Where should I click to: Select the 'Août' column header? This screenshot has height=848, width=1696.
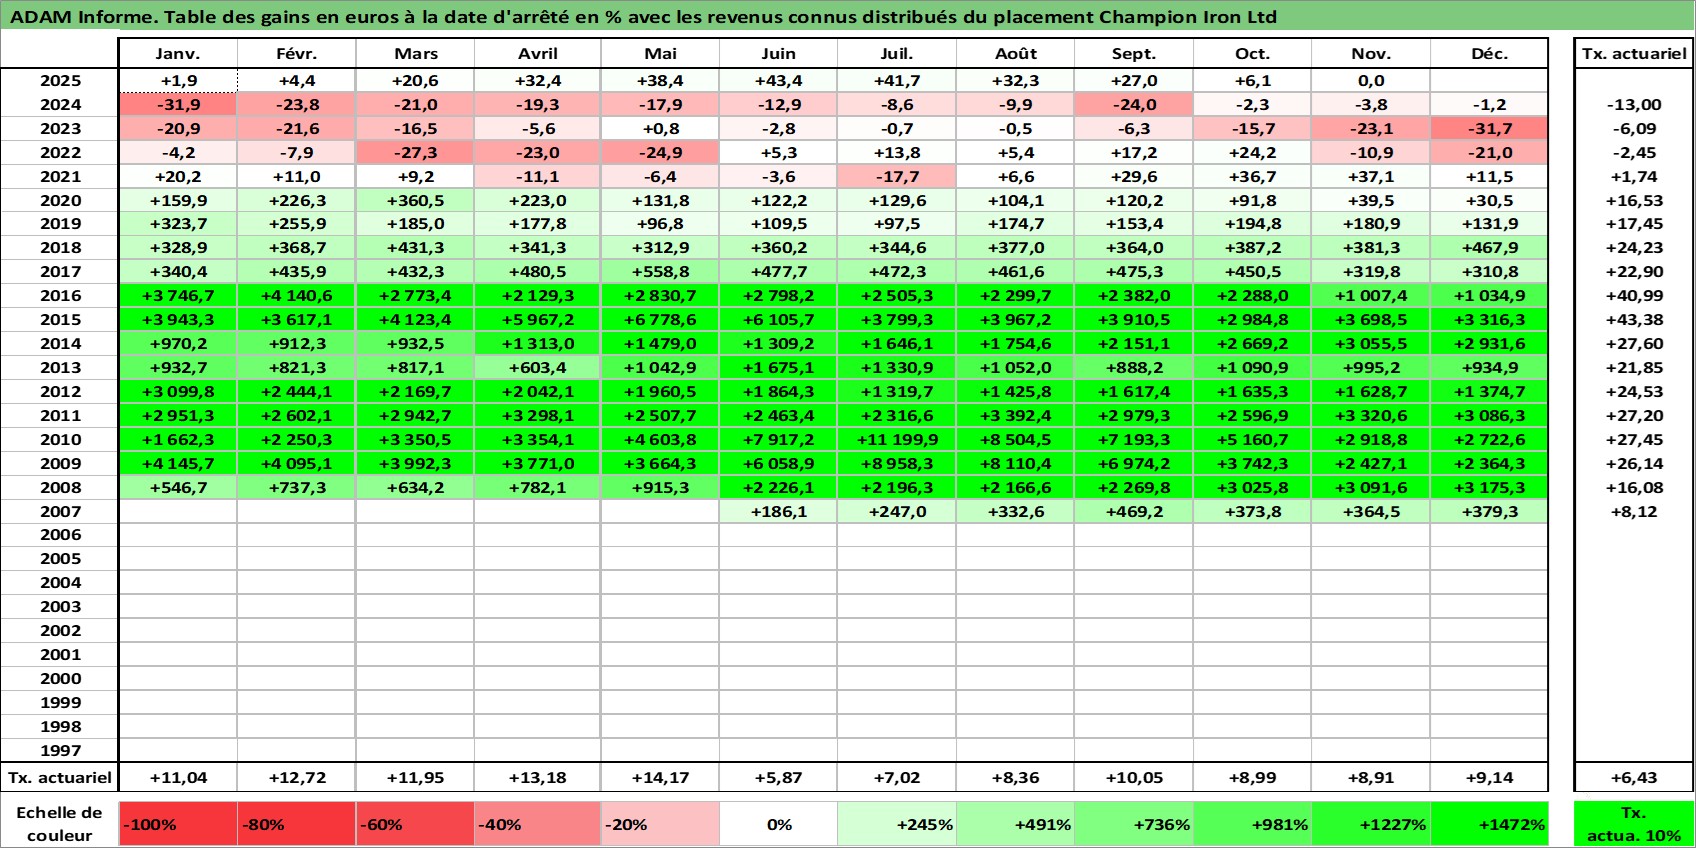point(1015,54)
